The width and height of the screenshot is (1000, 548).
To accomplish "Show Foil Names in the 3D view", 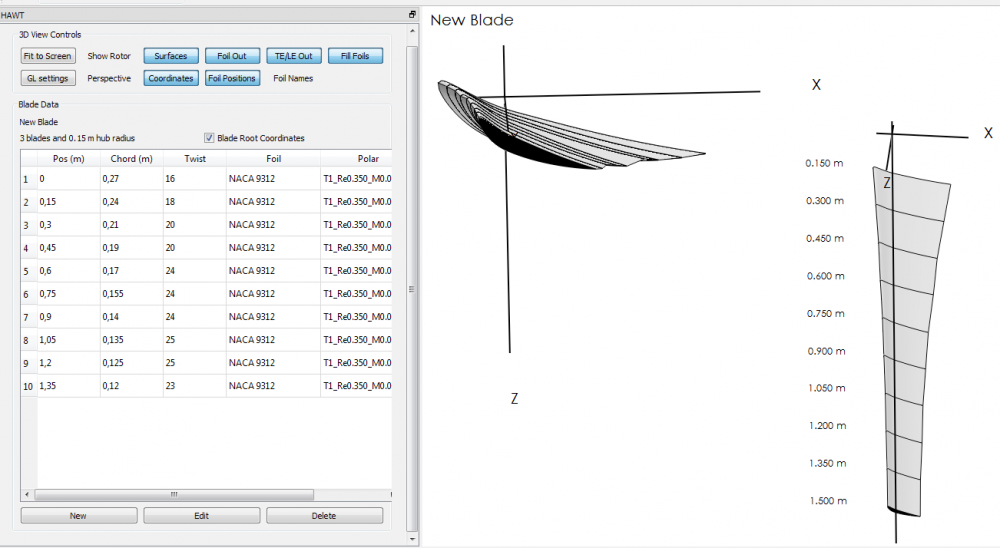I will tap(293, 78).
